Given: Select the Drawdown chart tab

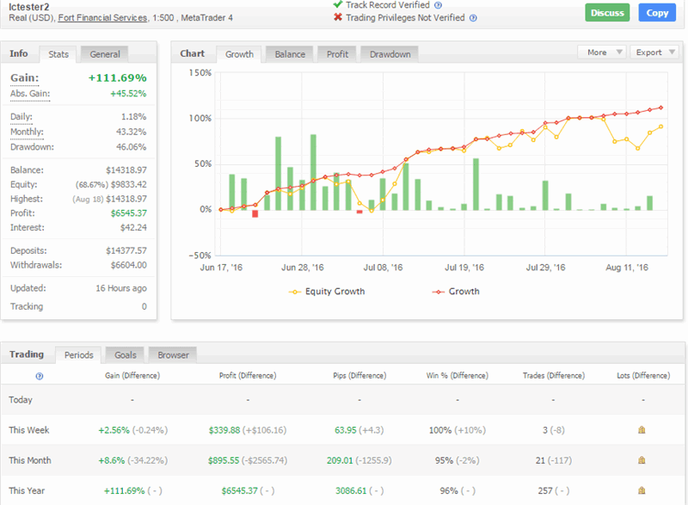Looking at the screenshot, I should (390, 54).
